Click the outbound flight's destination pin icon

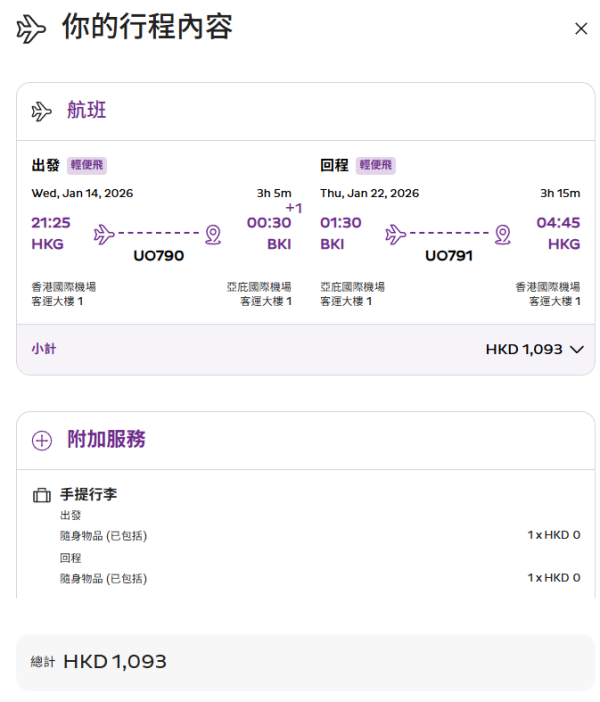pyautogui.click(x=212, y=234)
